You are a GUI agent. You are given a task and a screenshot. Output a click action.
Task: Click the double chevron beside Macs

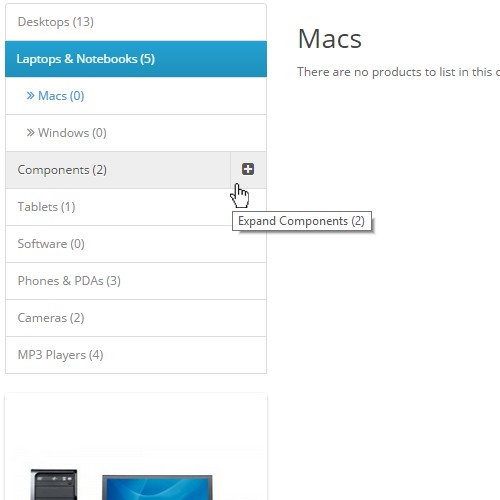(x=30, y=96)
